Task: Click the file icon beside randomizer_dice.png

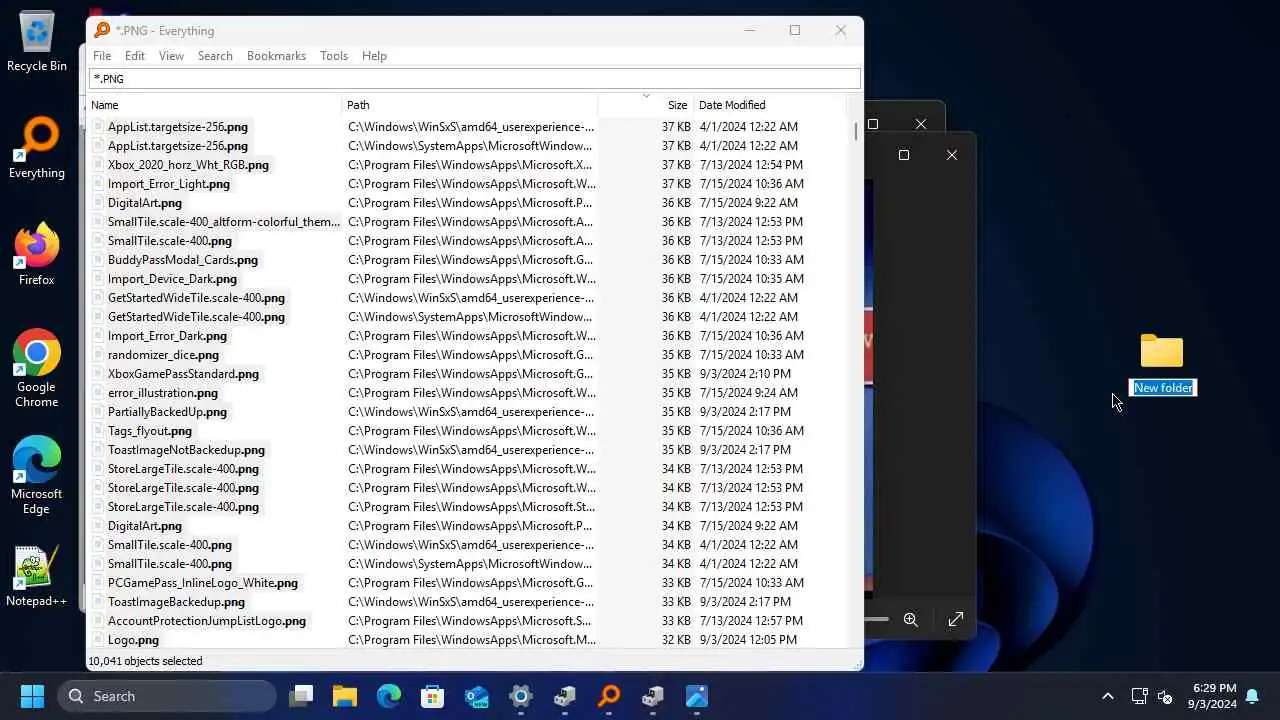Action: click(98, 355)
